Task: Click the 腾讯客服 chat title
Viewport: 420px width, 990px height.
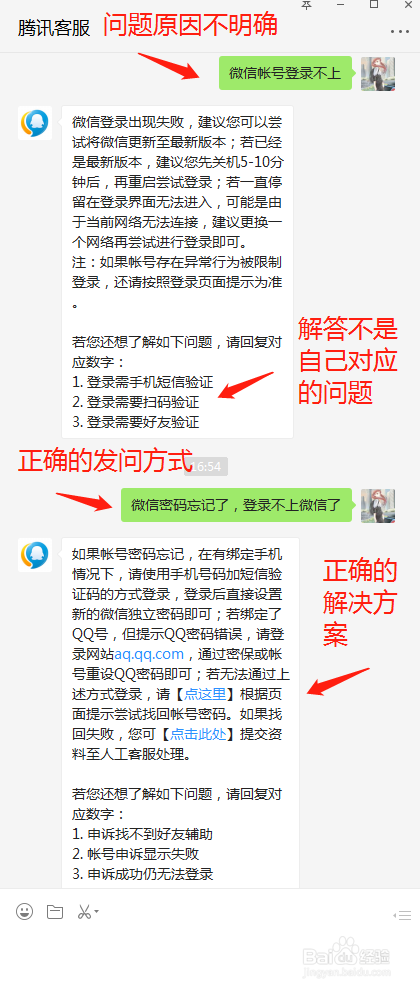Action: coord(54,28)
